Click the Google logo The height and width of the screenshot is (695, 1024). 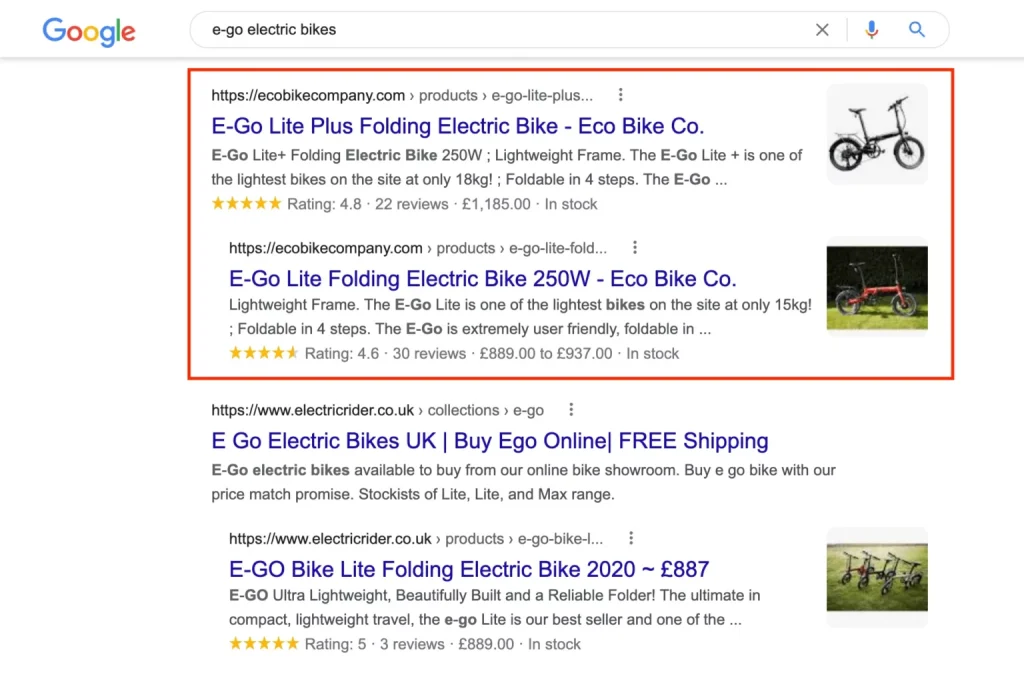(89, 31)
